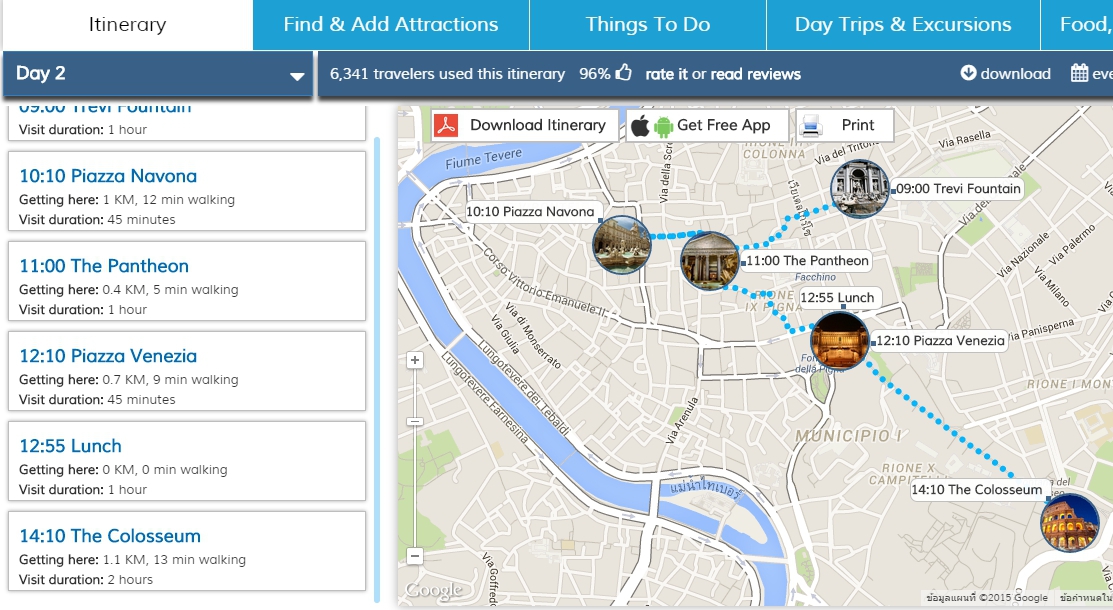Open the 12:10 Piazza Venezia itinerary link

pyautogui.click(x=108, y=356)
